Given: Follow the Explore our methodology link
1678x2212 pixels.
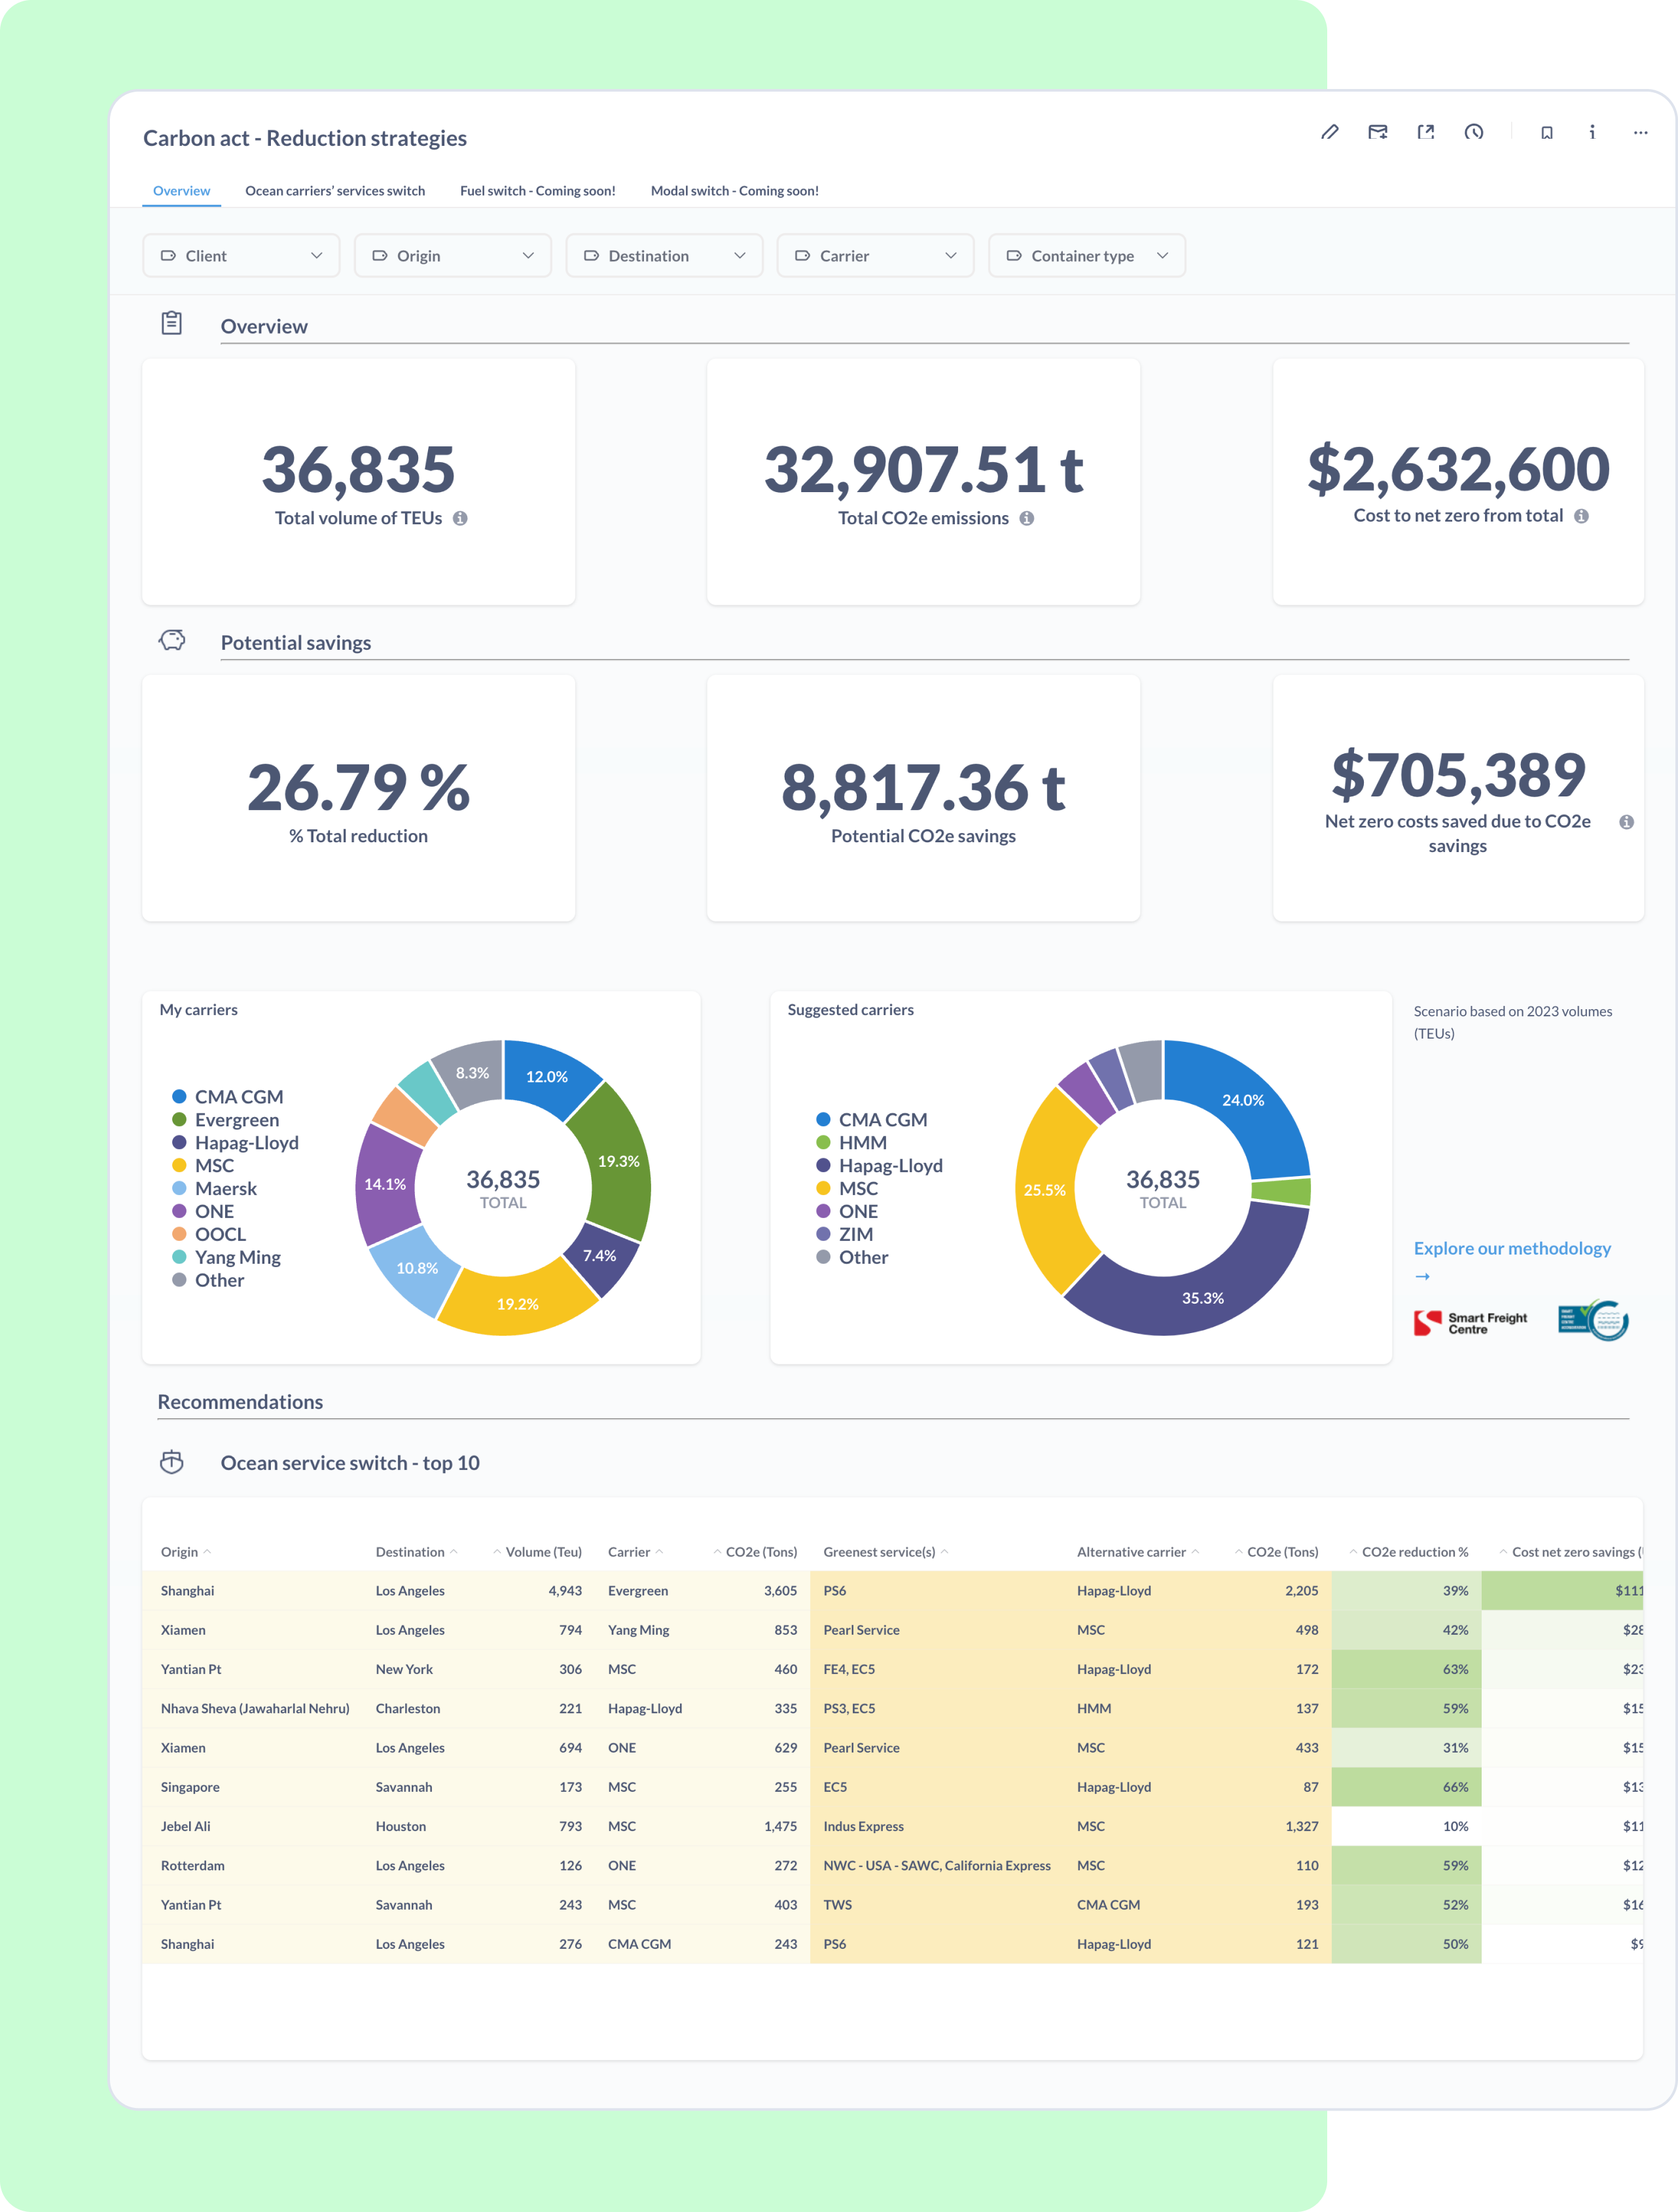Looking at the screenshot, I should (x=1511, y=1248).
